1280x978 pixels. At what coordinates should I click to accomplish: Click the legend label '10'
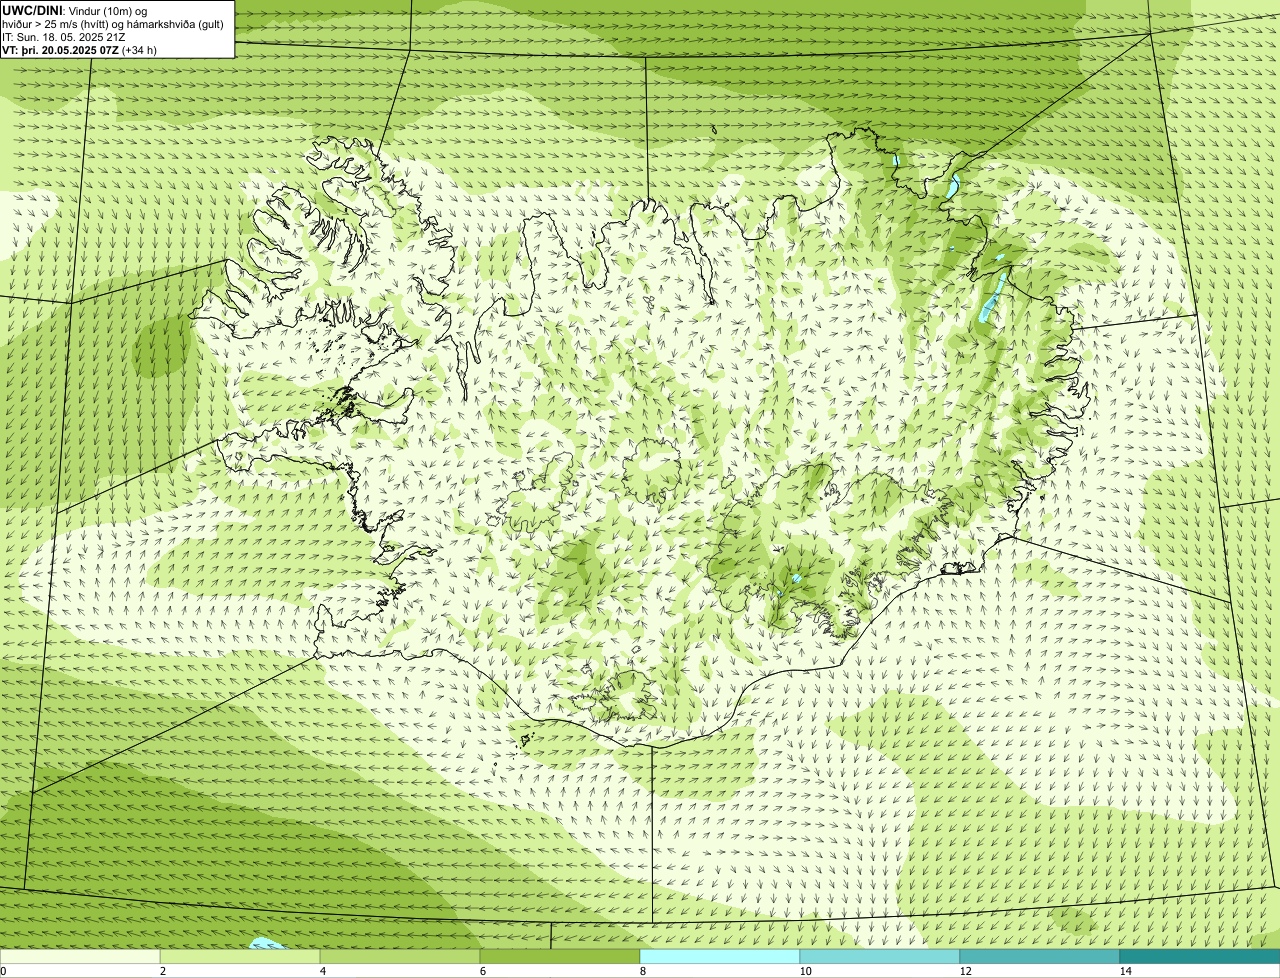point(805,971)
